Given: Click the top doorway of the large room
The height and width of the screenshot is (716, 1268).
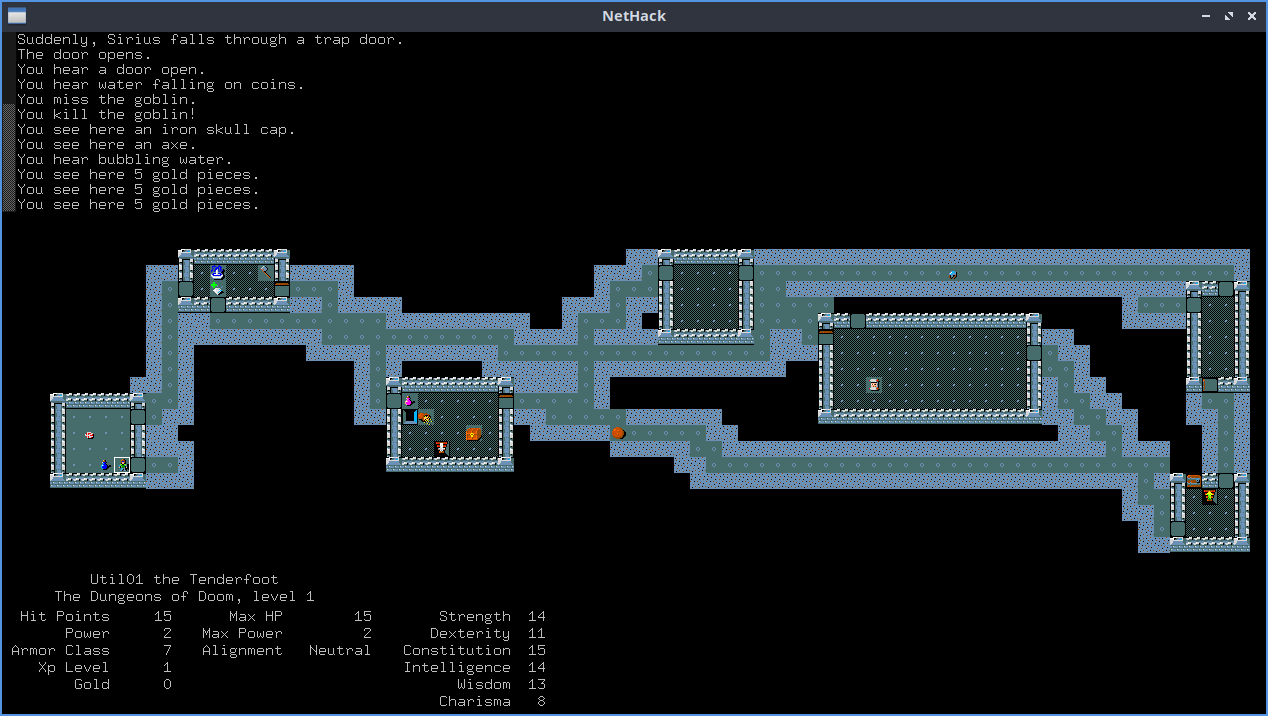Looking at the screenshot, I should coord(858,321).
